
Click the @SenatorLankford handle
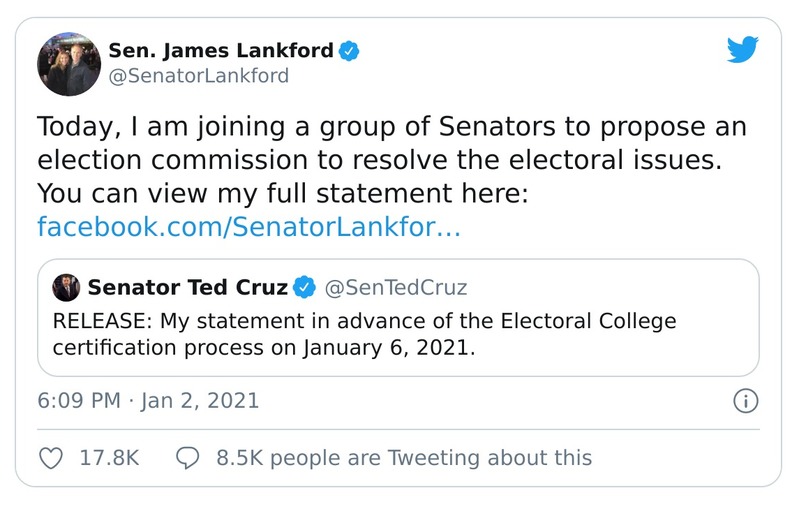pos(198,76)
